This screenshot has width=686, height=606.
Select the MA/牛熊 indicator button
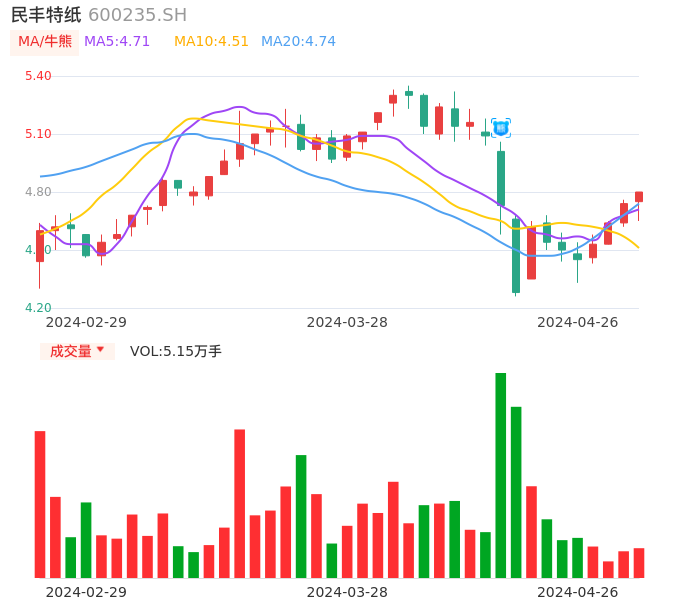[45, 42]
